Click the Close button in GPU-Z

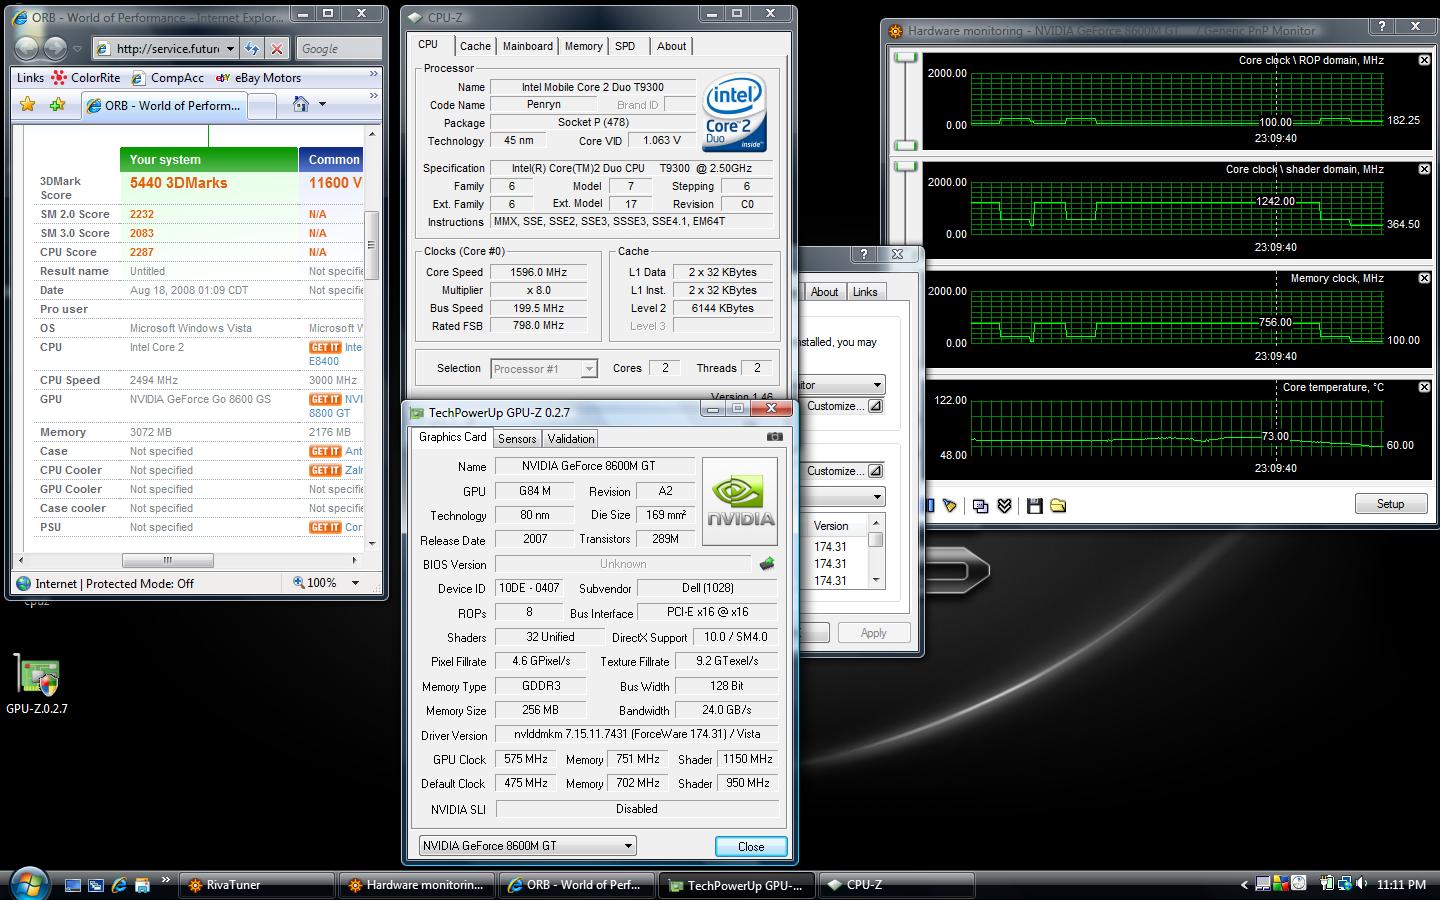coord(751,846)
